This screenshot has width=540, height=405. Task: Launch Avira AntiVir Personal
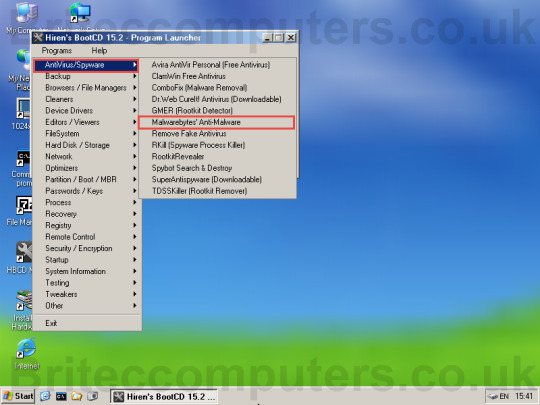217,65
